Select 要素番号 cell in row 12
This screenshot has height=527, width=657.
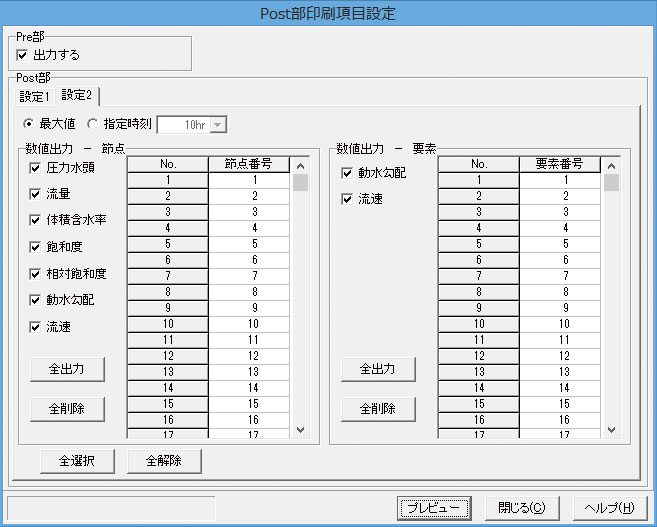pos(560,356)
